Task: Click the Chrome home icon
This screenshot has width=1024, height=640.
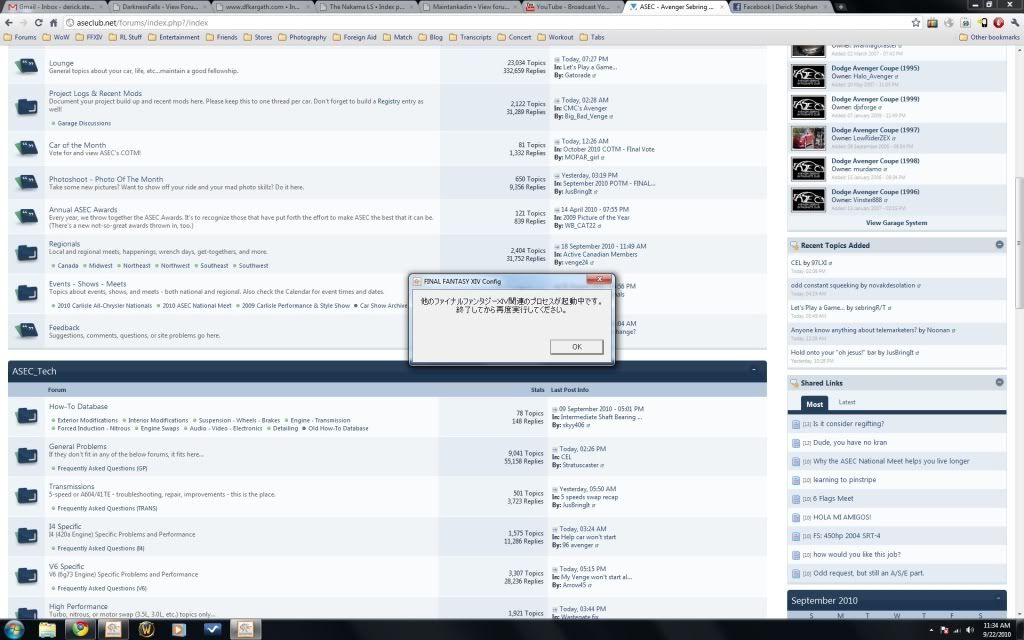Action: pyautogui.click(x=54, y=22)
